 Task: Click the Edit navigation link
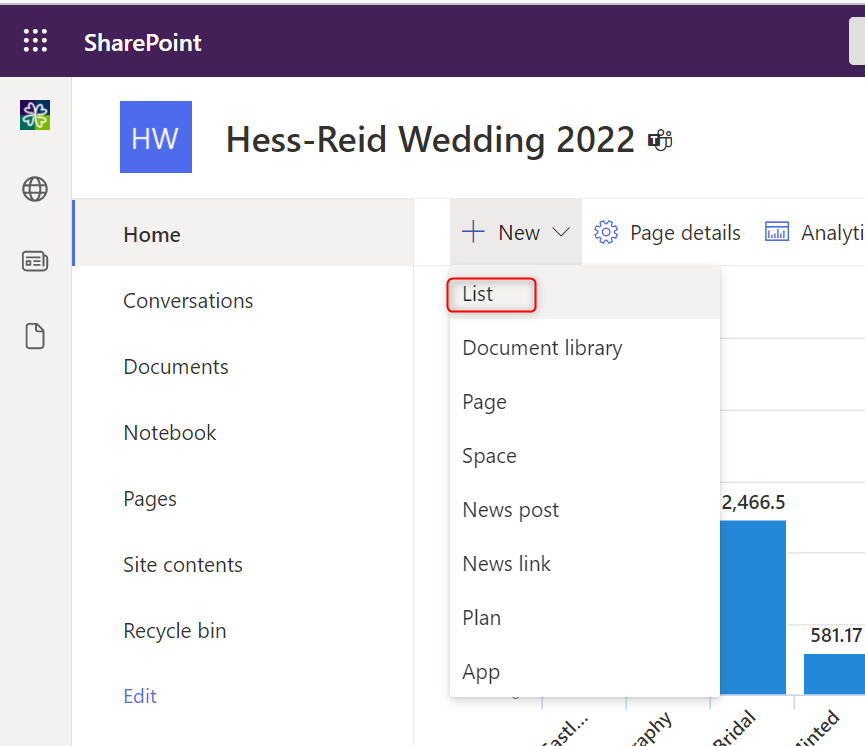140,696
